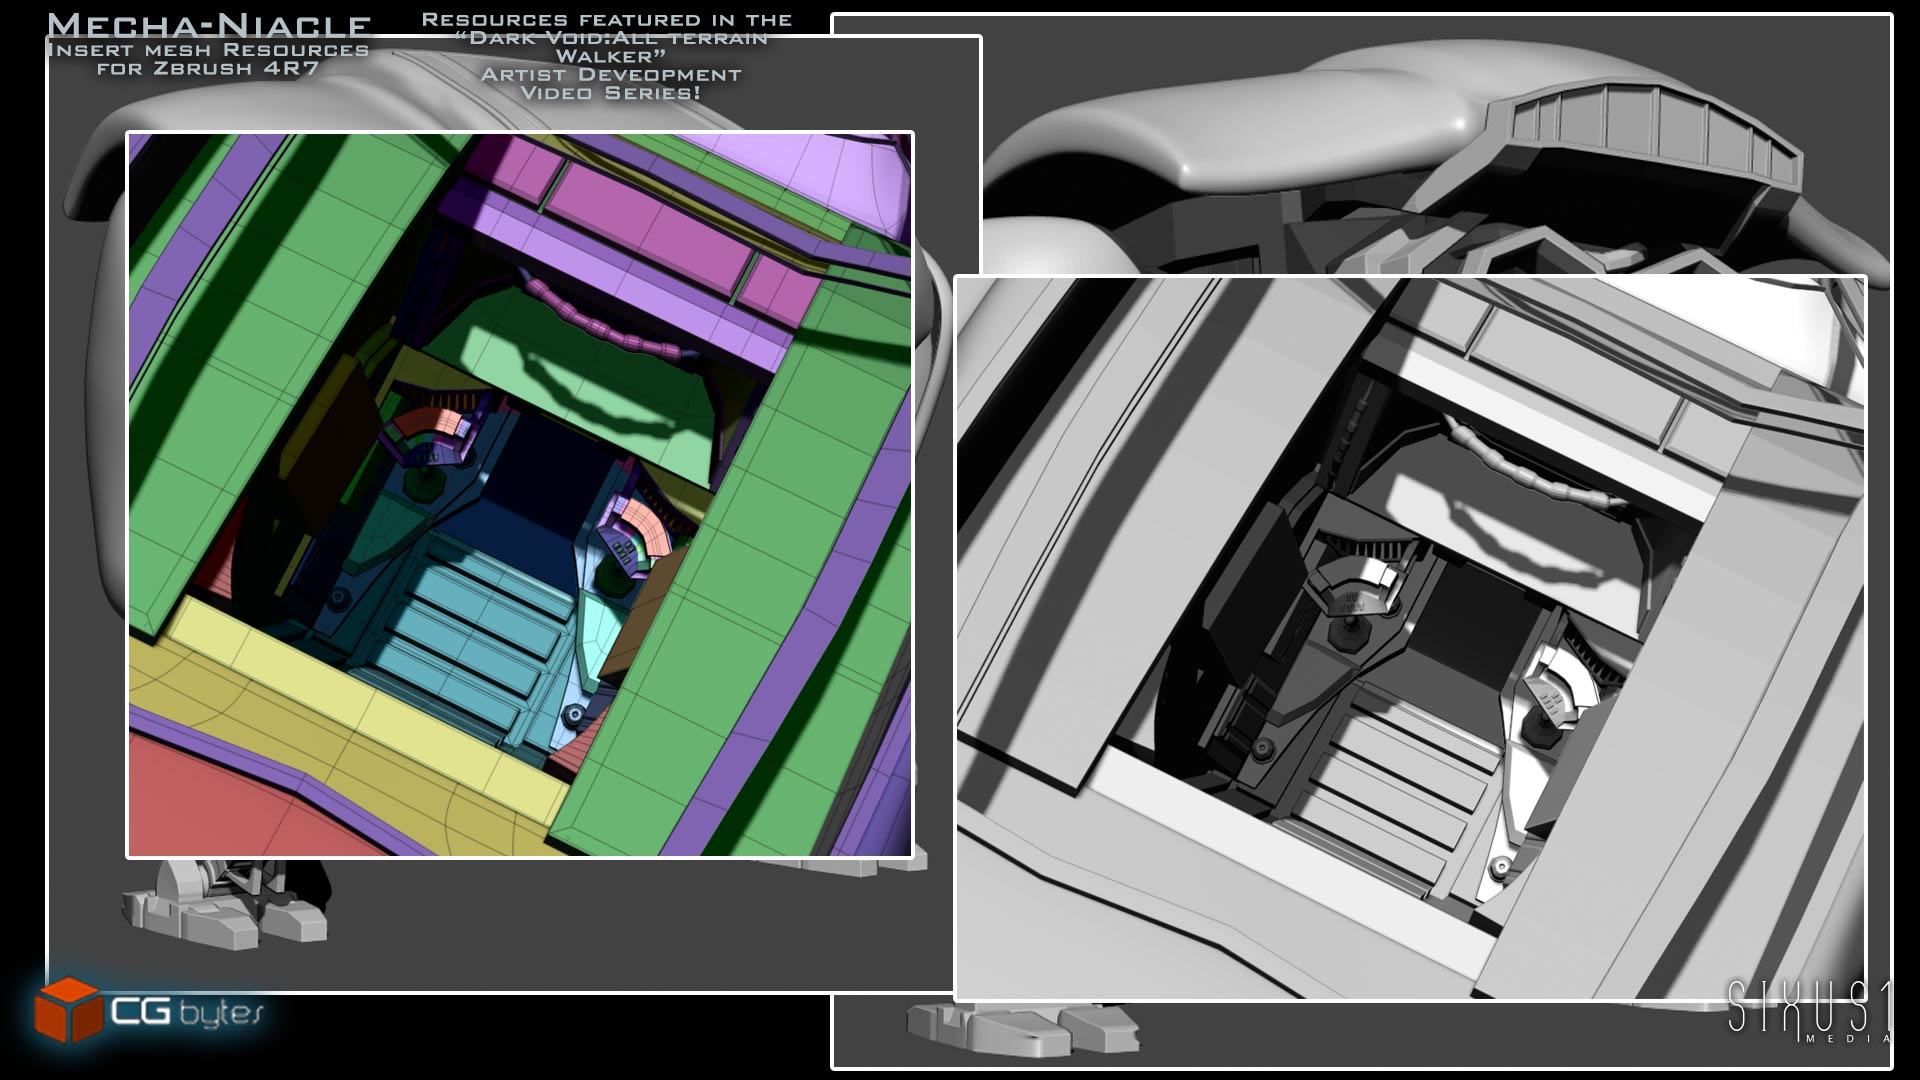Viewport: 1920px width, 1080px height.
Task: Click the "Mecha-Niacle" title text
Action: point(209,25)
